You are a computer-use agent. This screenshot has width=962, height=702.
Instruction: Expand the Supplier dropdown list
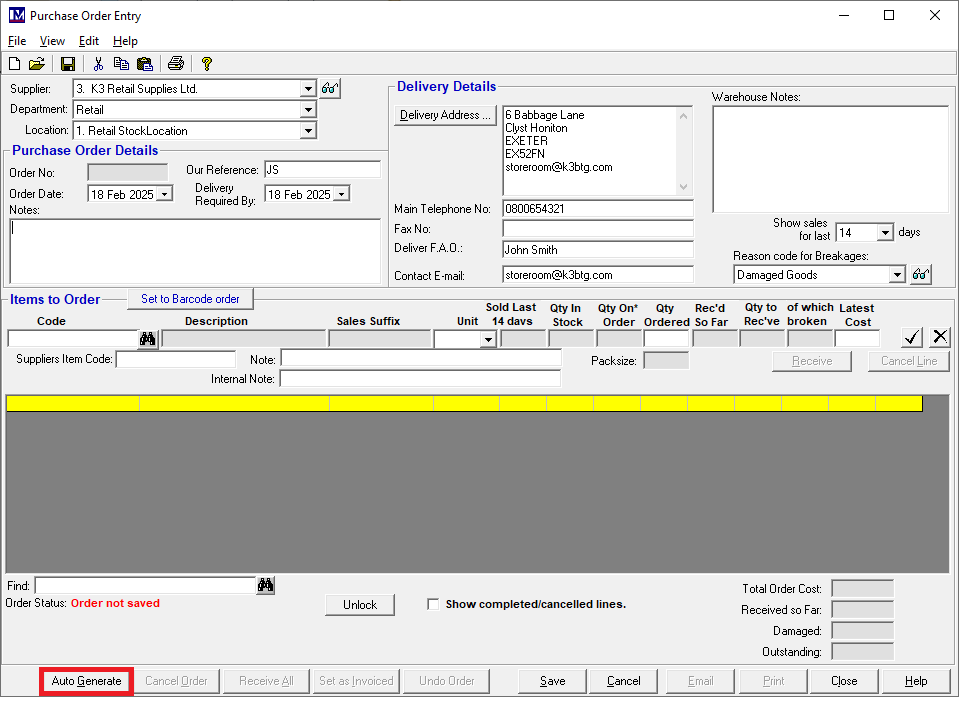click(x=308, y=89)
